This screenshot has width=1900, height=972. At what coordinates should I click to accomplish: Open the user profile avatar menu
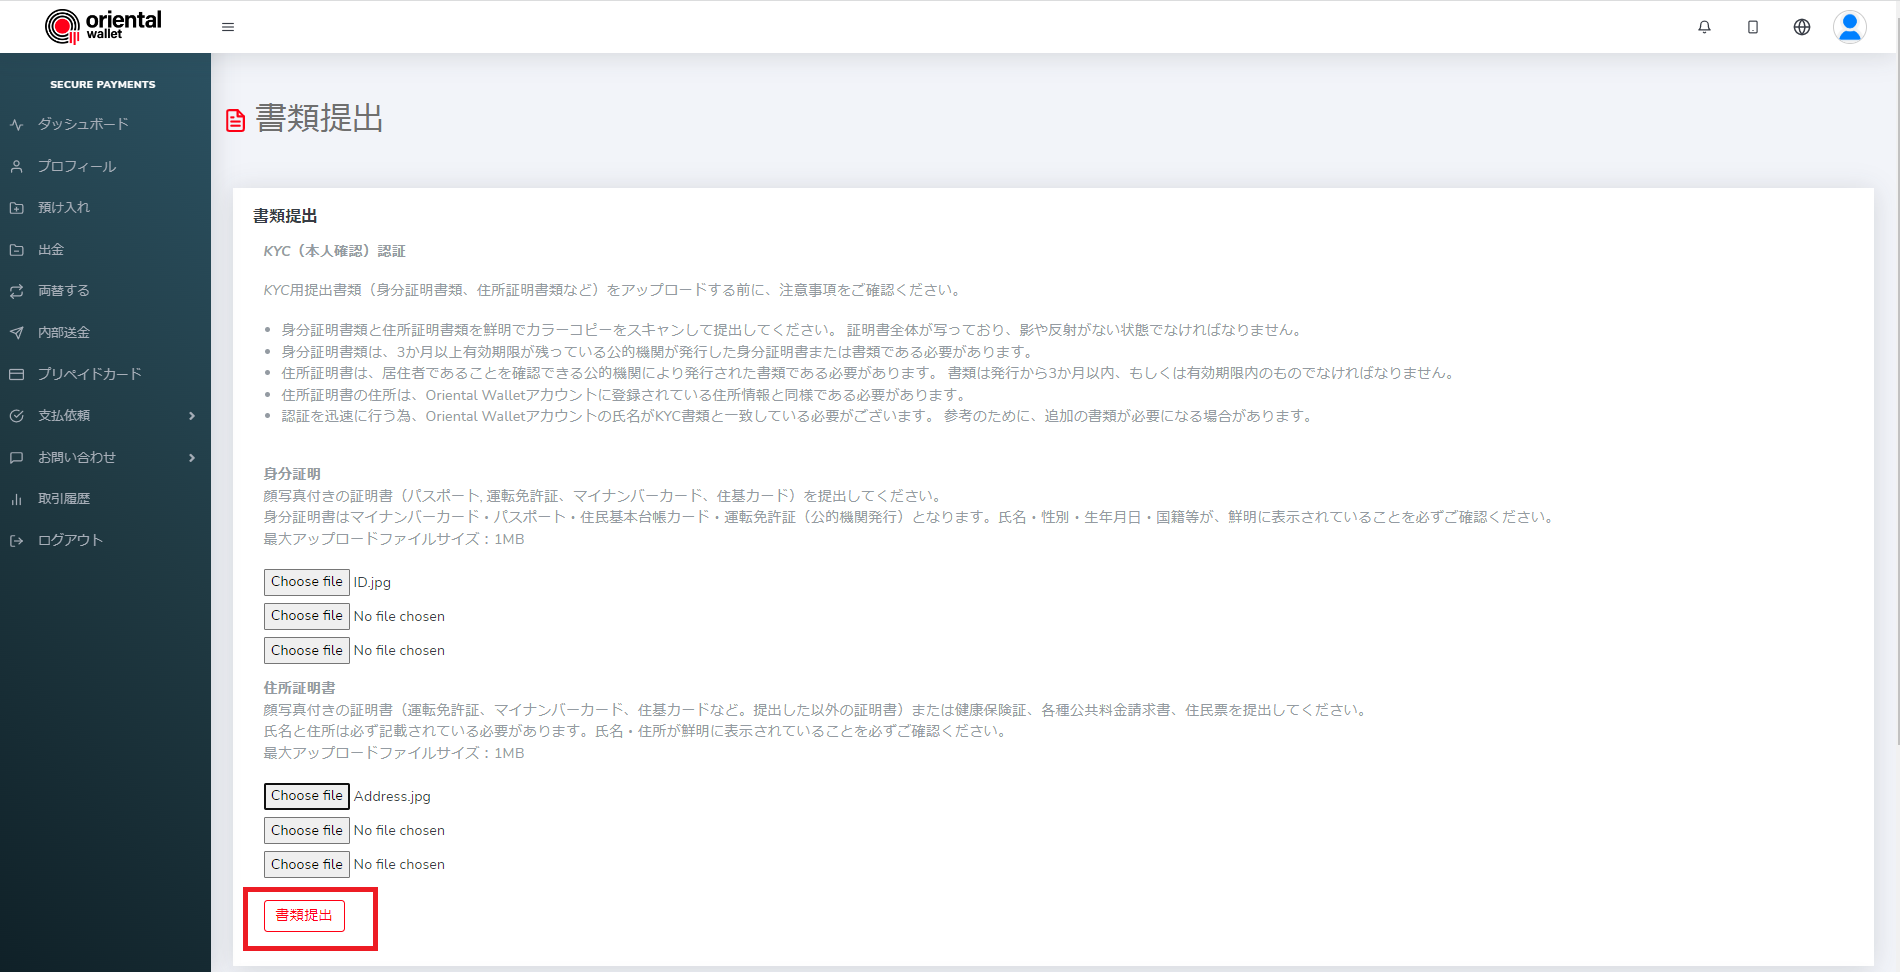pyautogui.click(x=1850, y=27)
